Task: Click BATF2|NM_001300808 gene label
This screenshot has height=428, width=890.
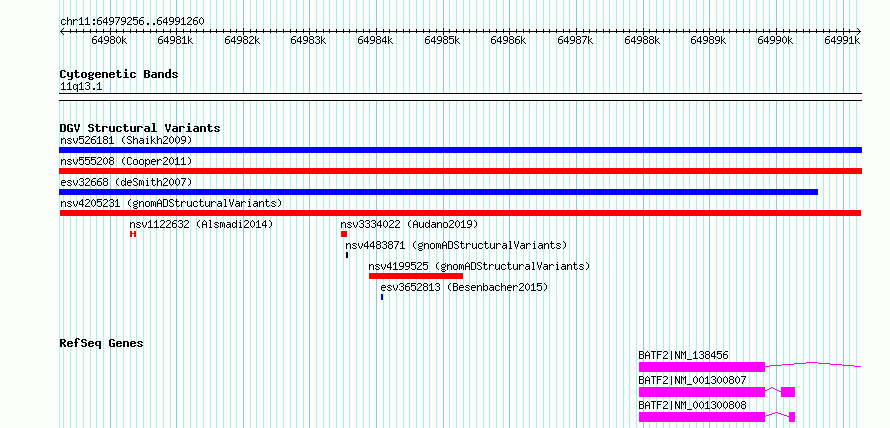Action: [692, 405]
